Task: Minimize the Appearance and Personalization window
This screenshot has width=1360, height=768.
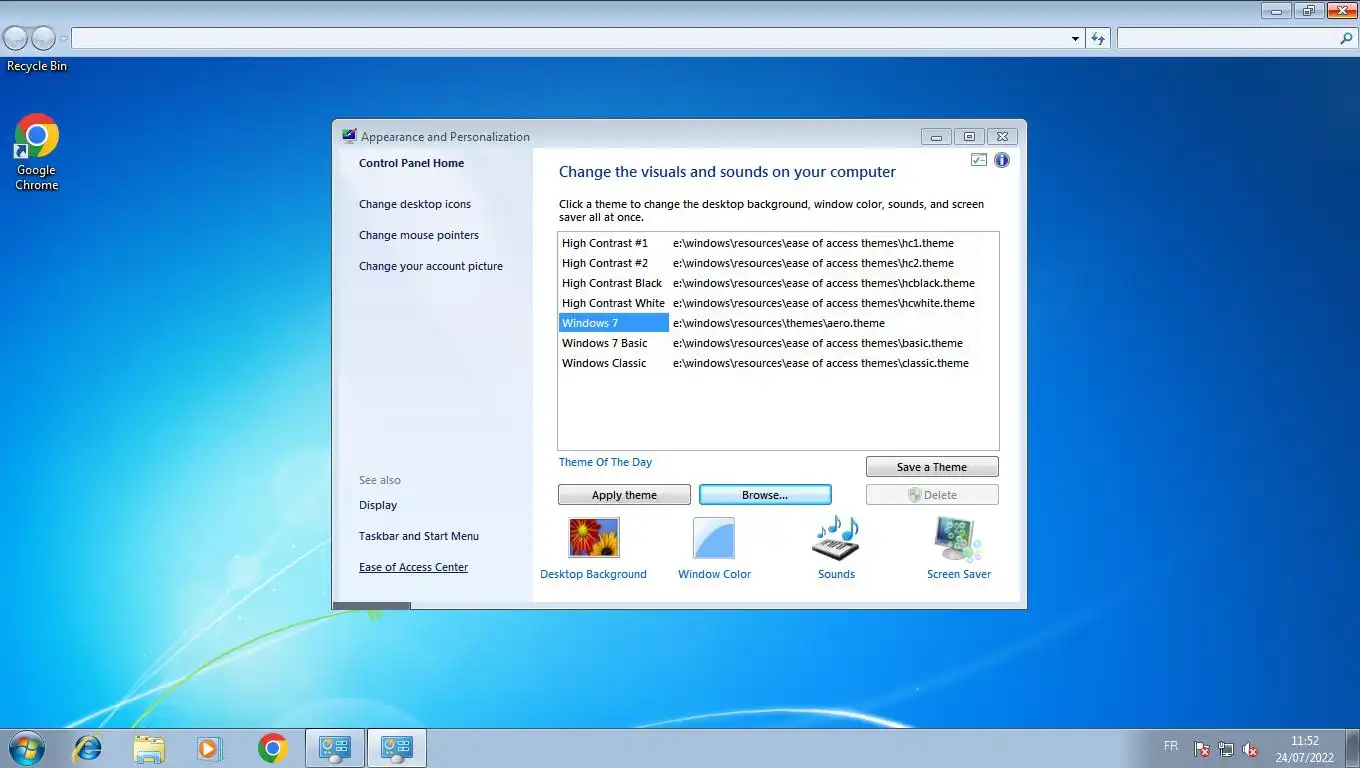Action: [x=936, y=137]
